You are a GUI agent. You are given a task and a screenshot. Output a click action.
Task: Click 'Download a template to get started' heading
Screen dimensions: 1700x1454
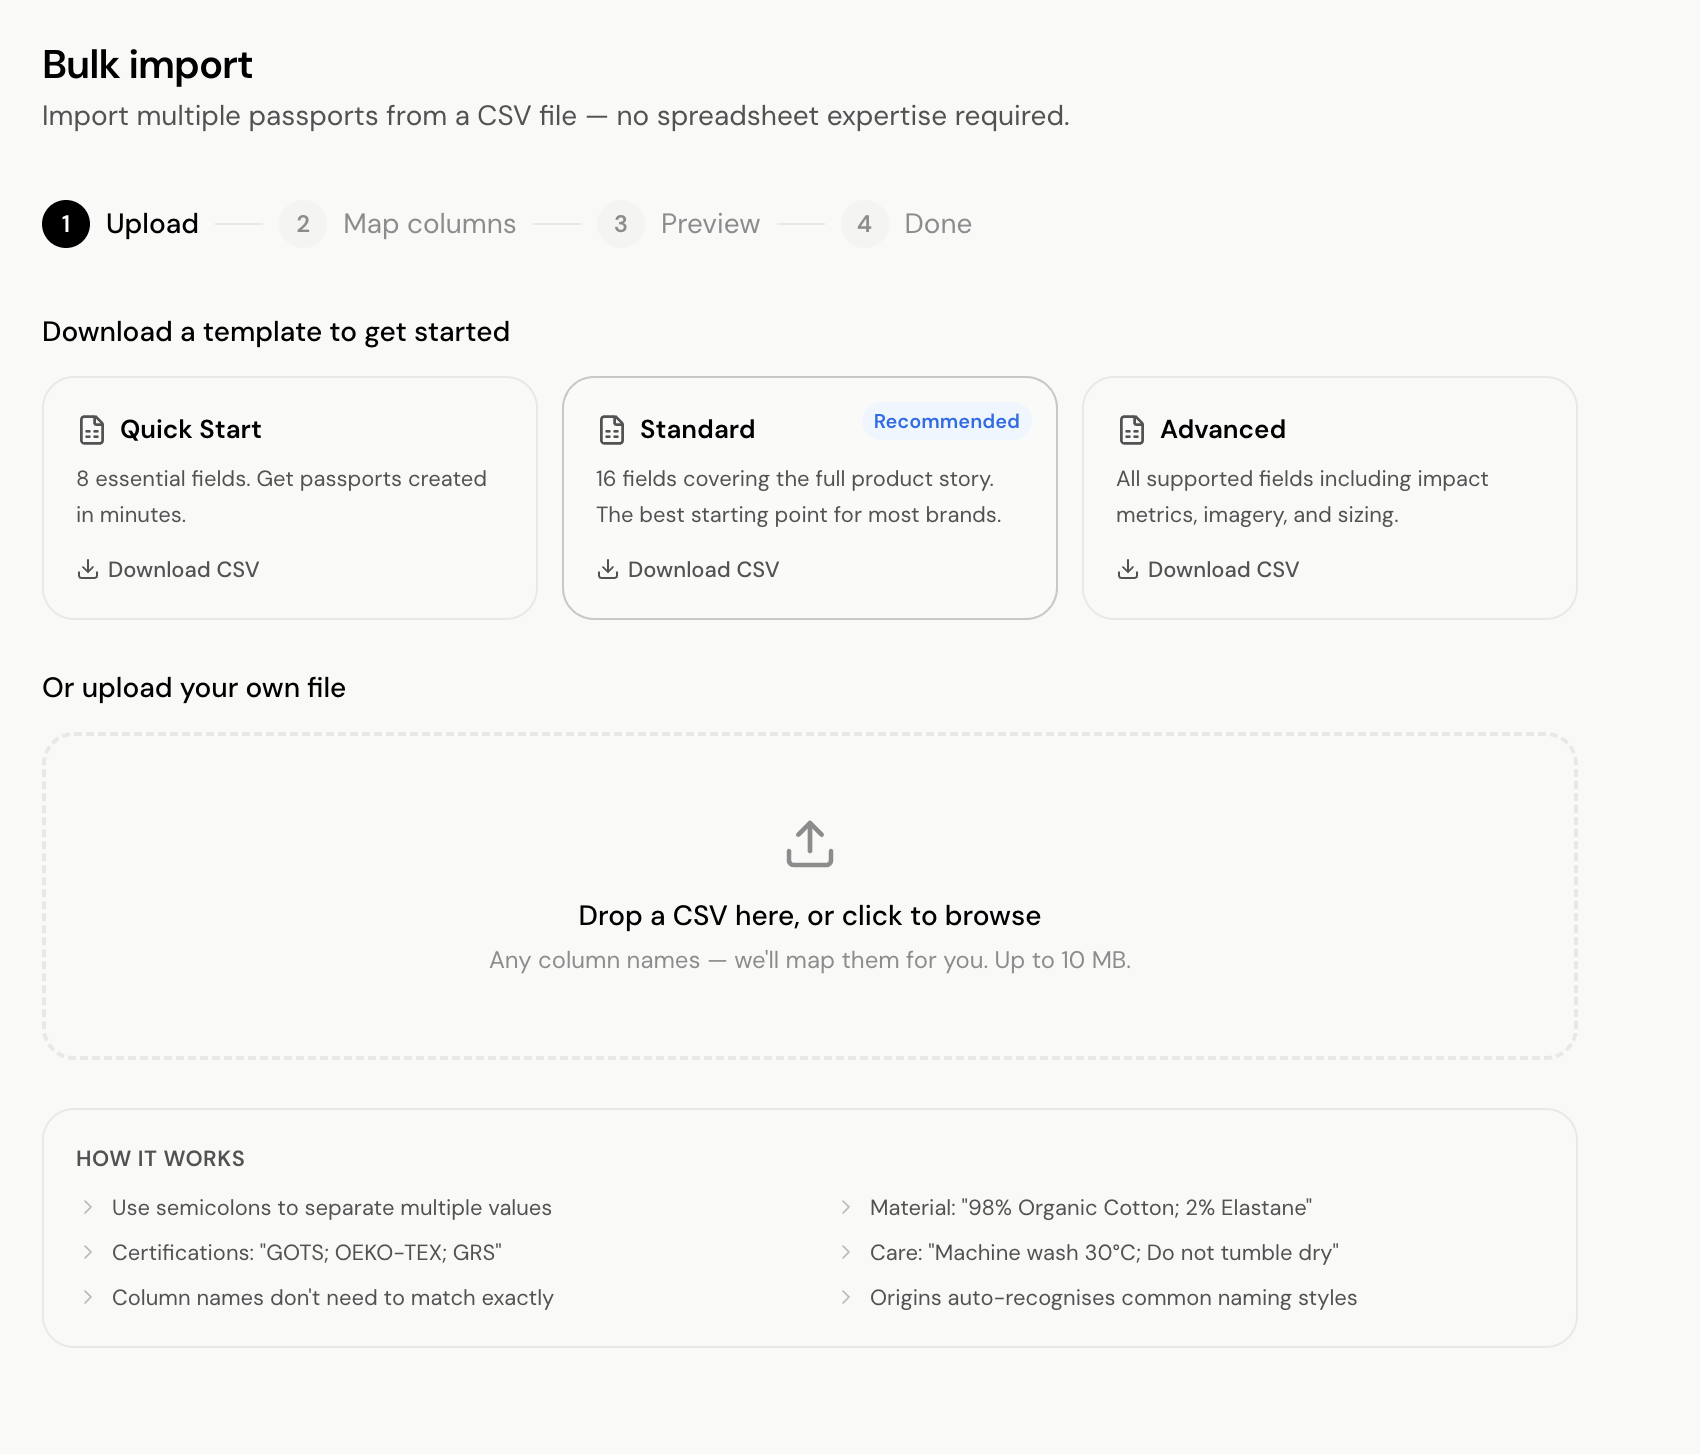pos(276,331)
